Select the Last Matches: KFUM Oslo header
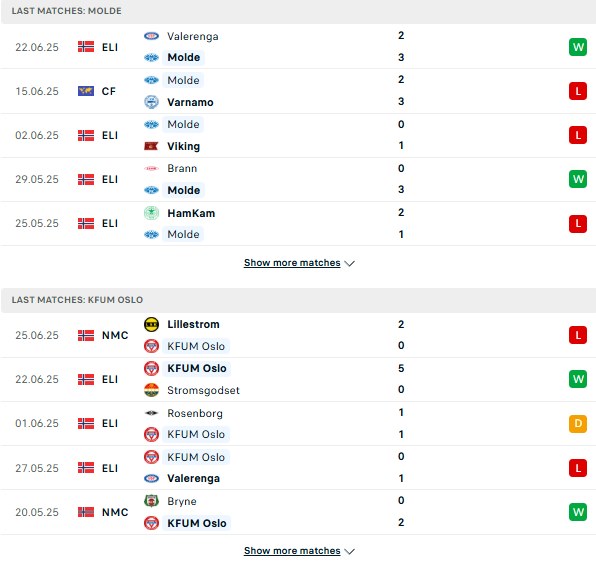596x575 pixels. (x=298, y=300)
